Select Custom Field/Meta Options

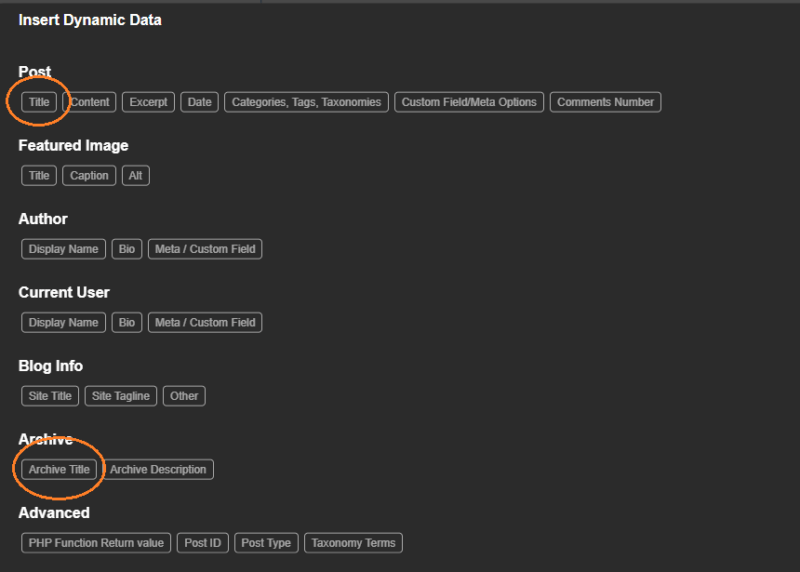[469, 102]
